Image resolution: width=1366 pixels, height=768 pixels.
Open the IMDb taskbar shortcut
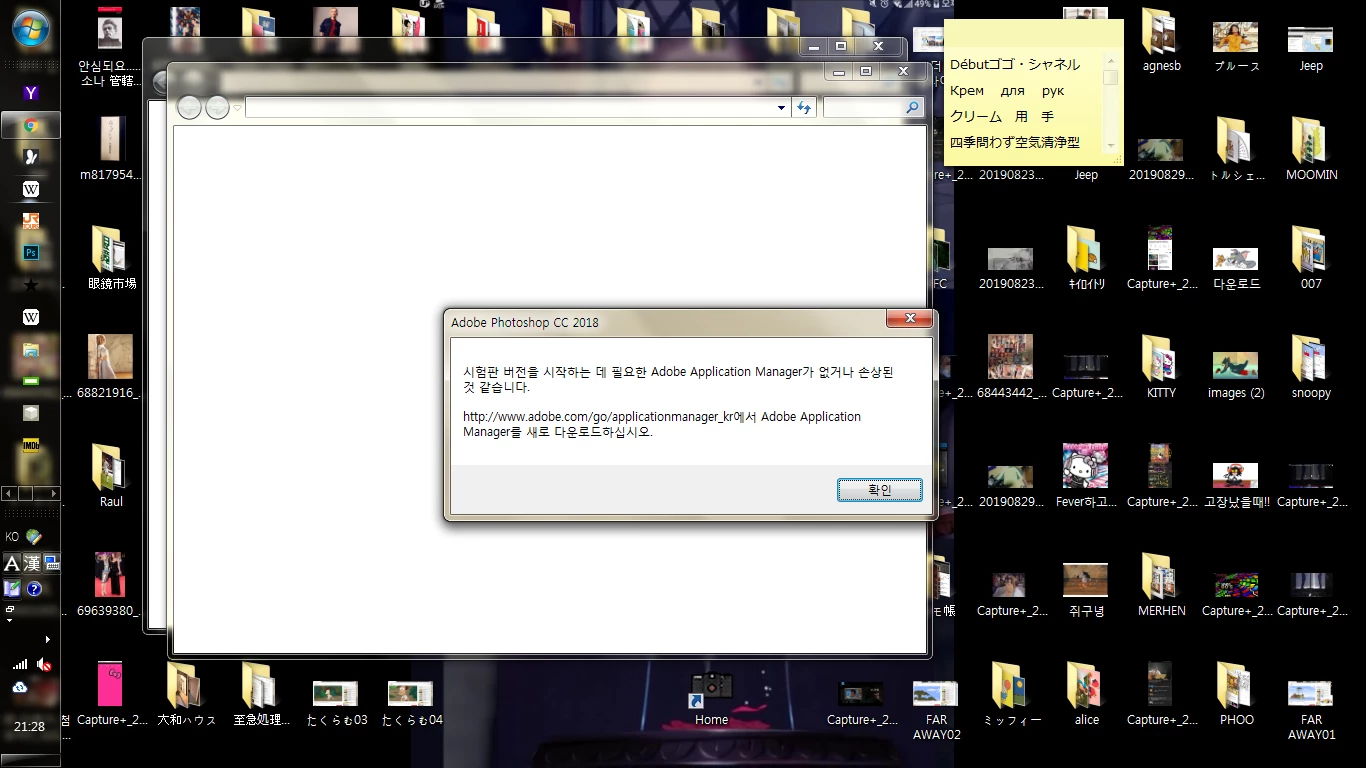click(31, 445)
